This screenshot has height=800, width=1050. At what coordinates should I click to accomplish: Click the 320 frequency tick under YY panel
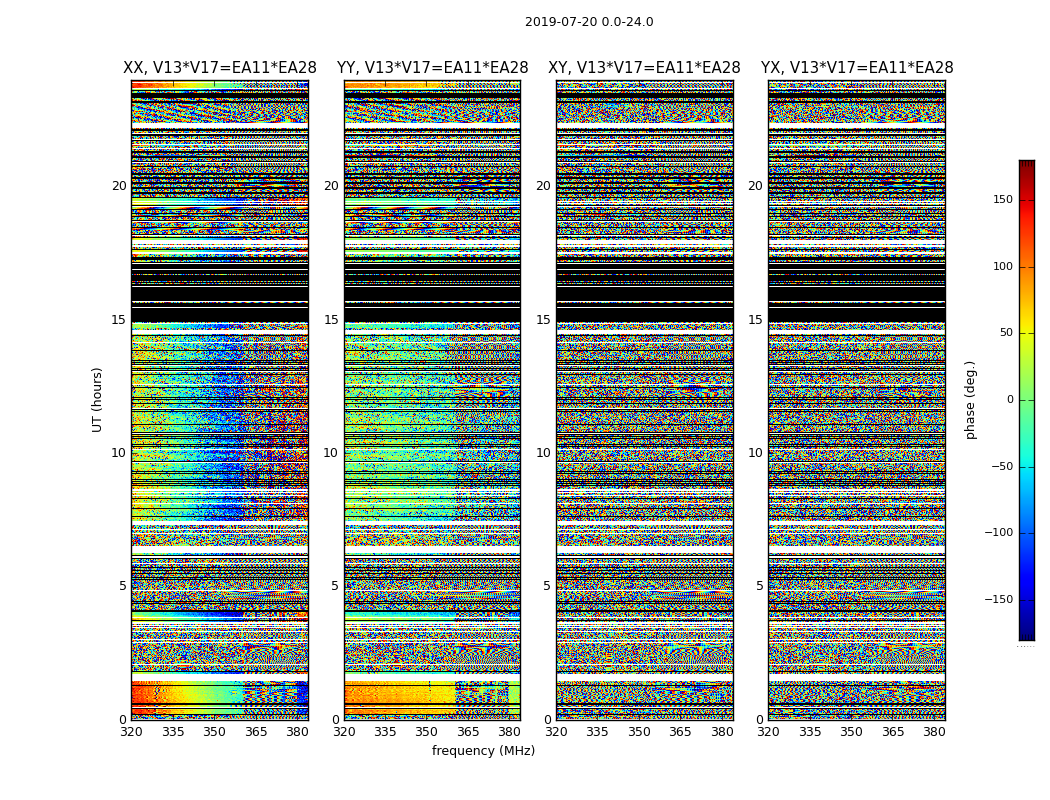click(344, 732)
